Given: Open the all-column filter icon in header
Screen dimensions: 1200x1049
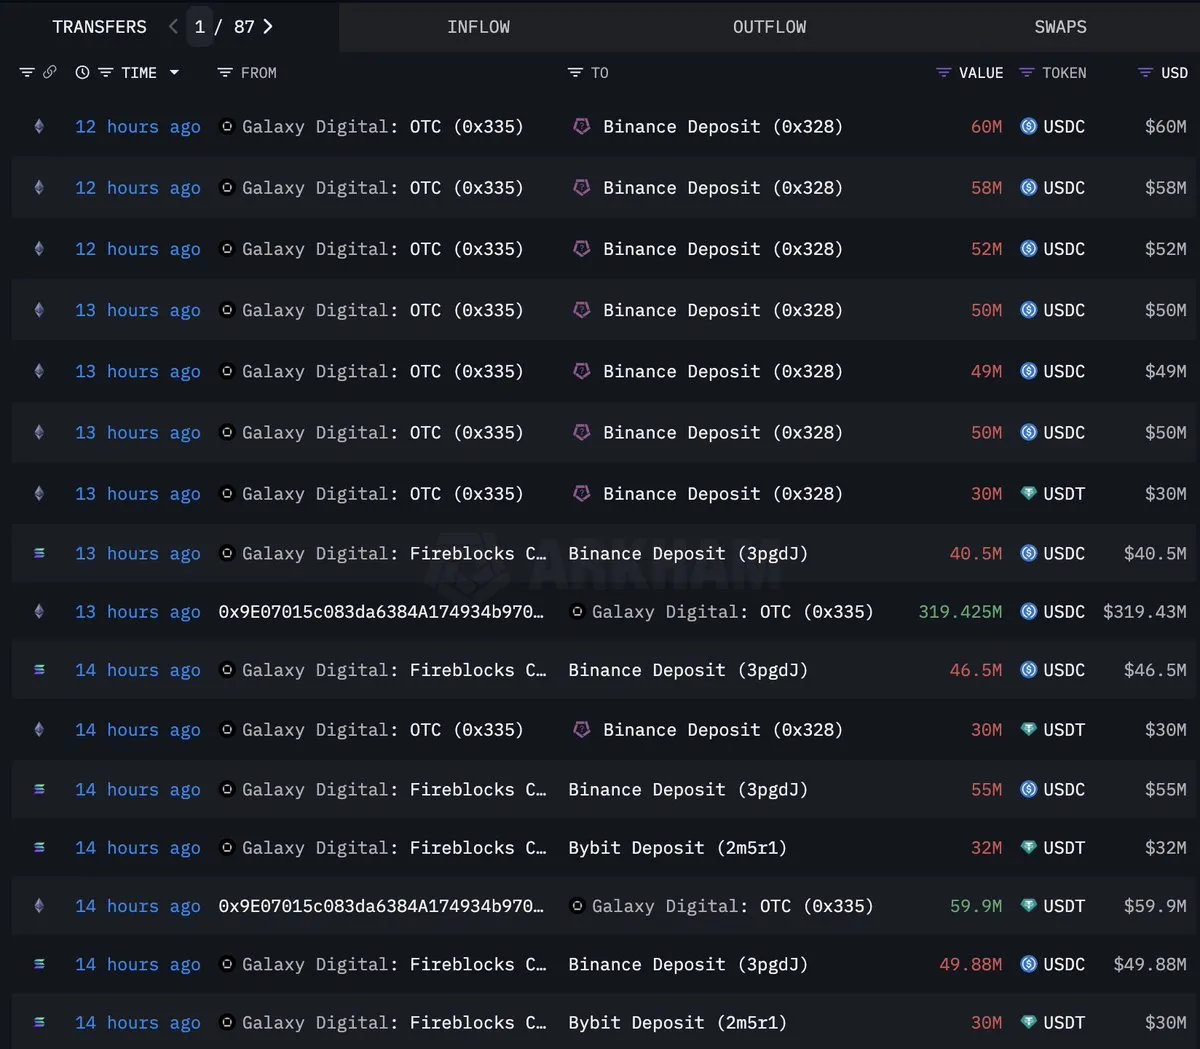Looking at the screenshot, I should (x=27, y=72).
